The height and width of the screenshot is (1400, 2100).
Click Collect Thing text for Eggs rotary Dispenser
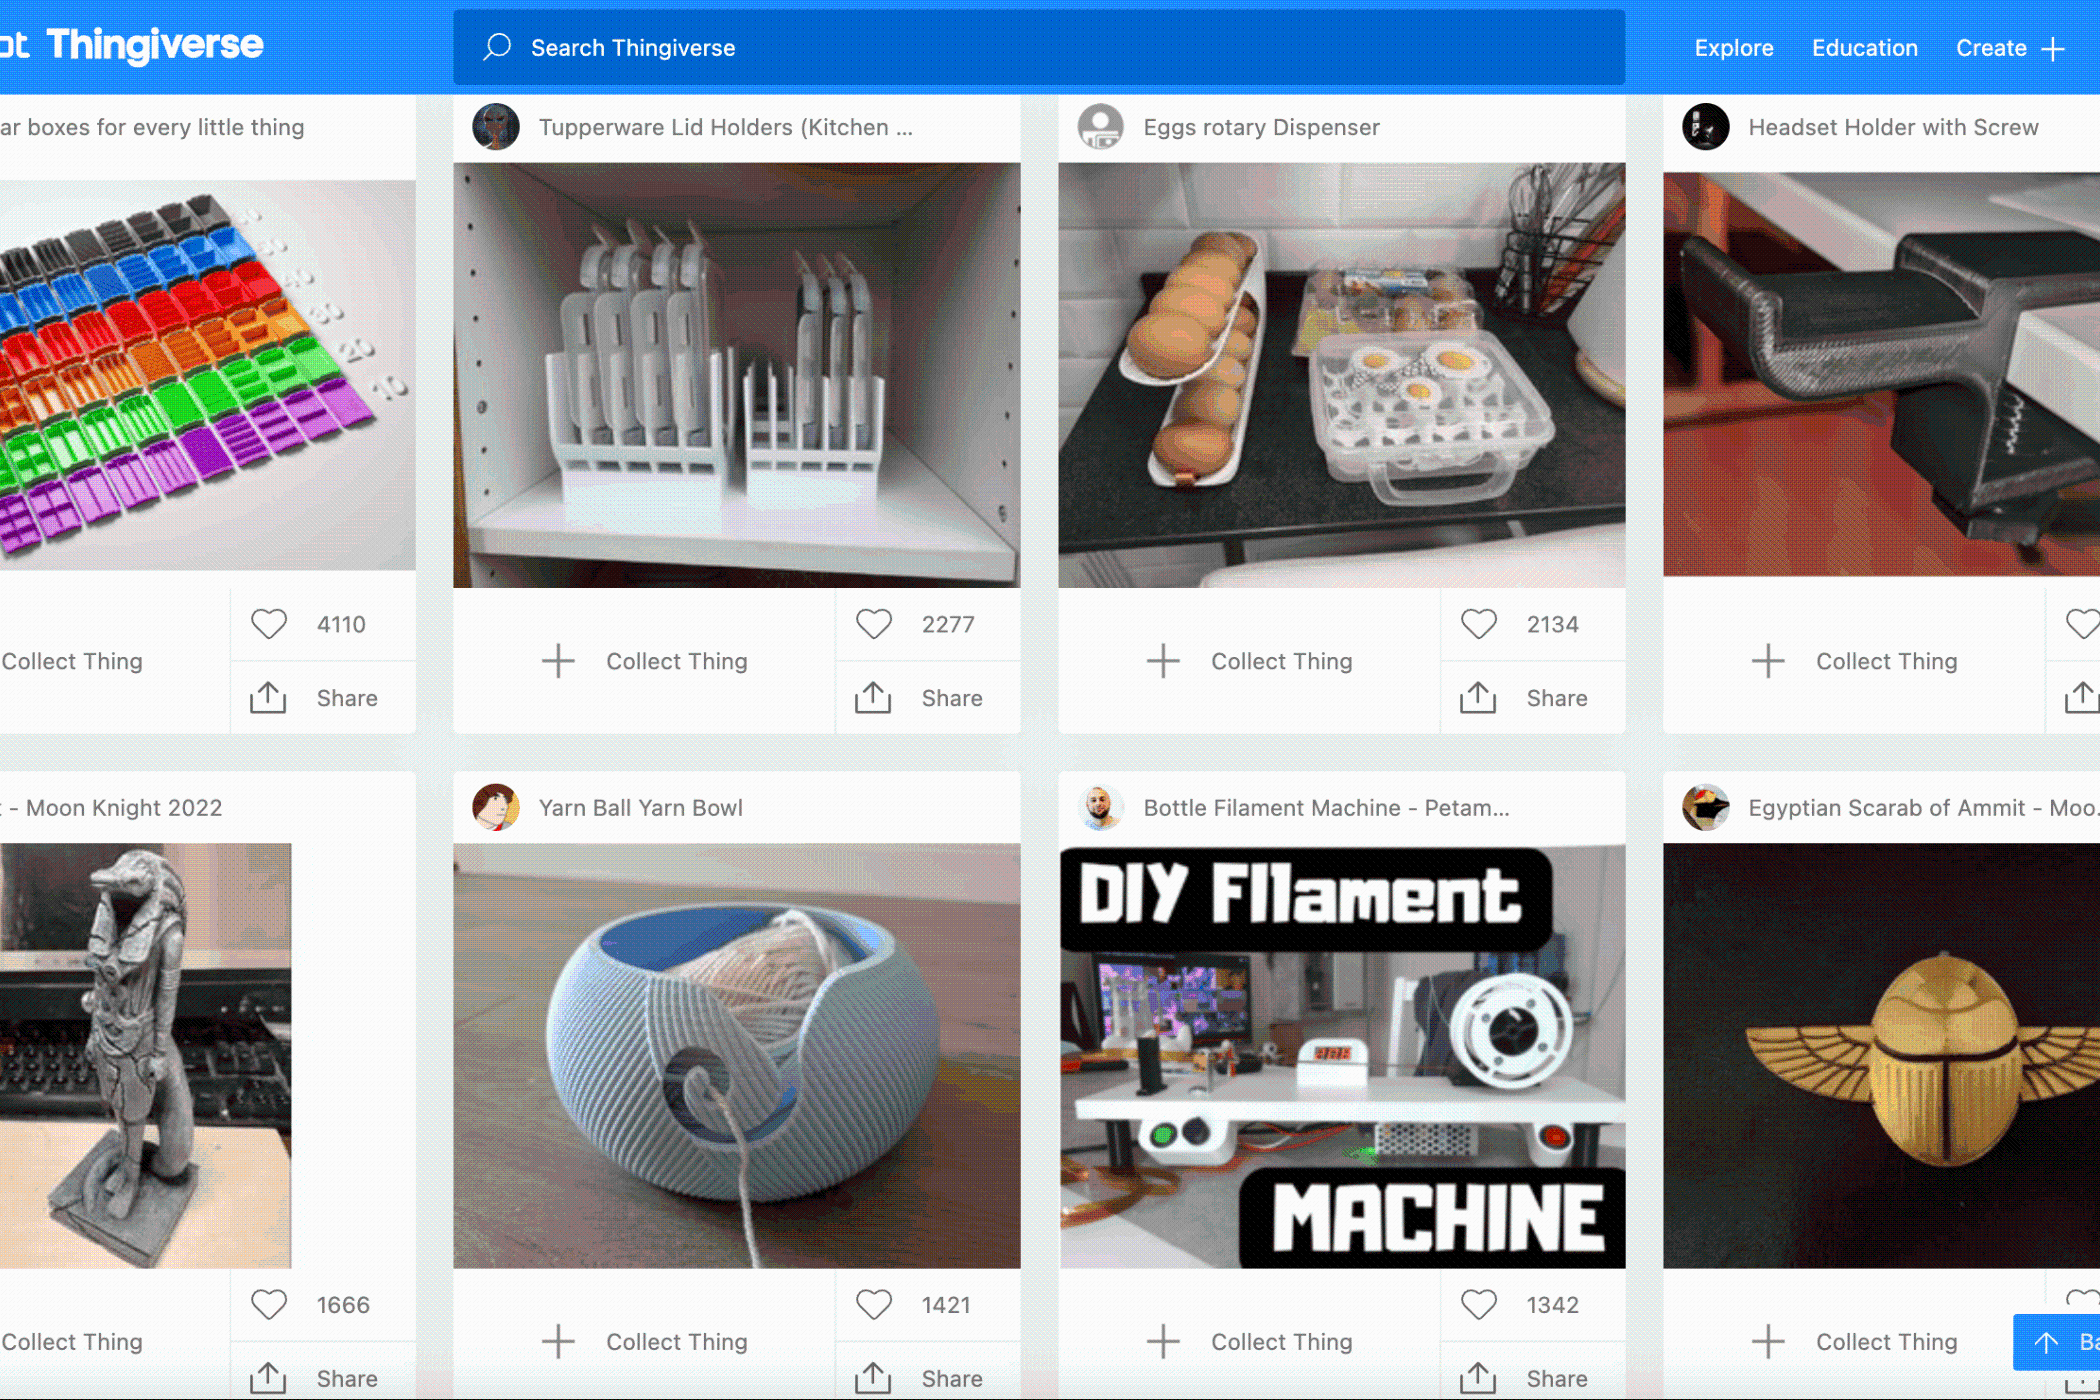click(1282, 661)
